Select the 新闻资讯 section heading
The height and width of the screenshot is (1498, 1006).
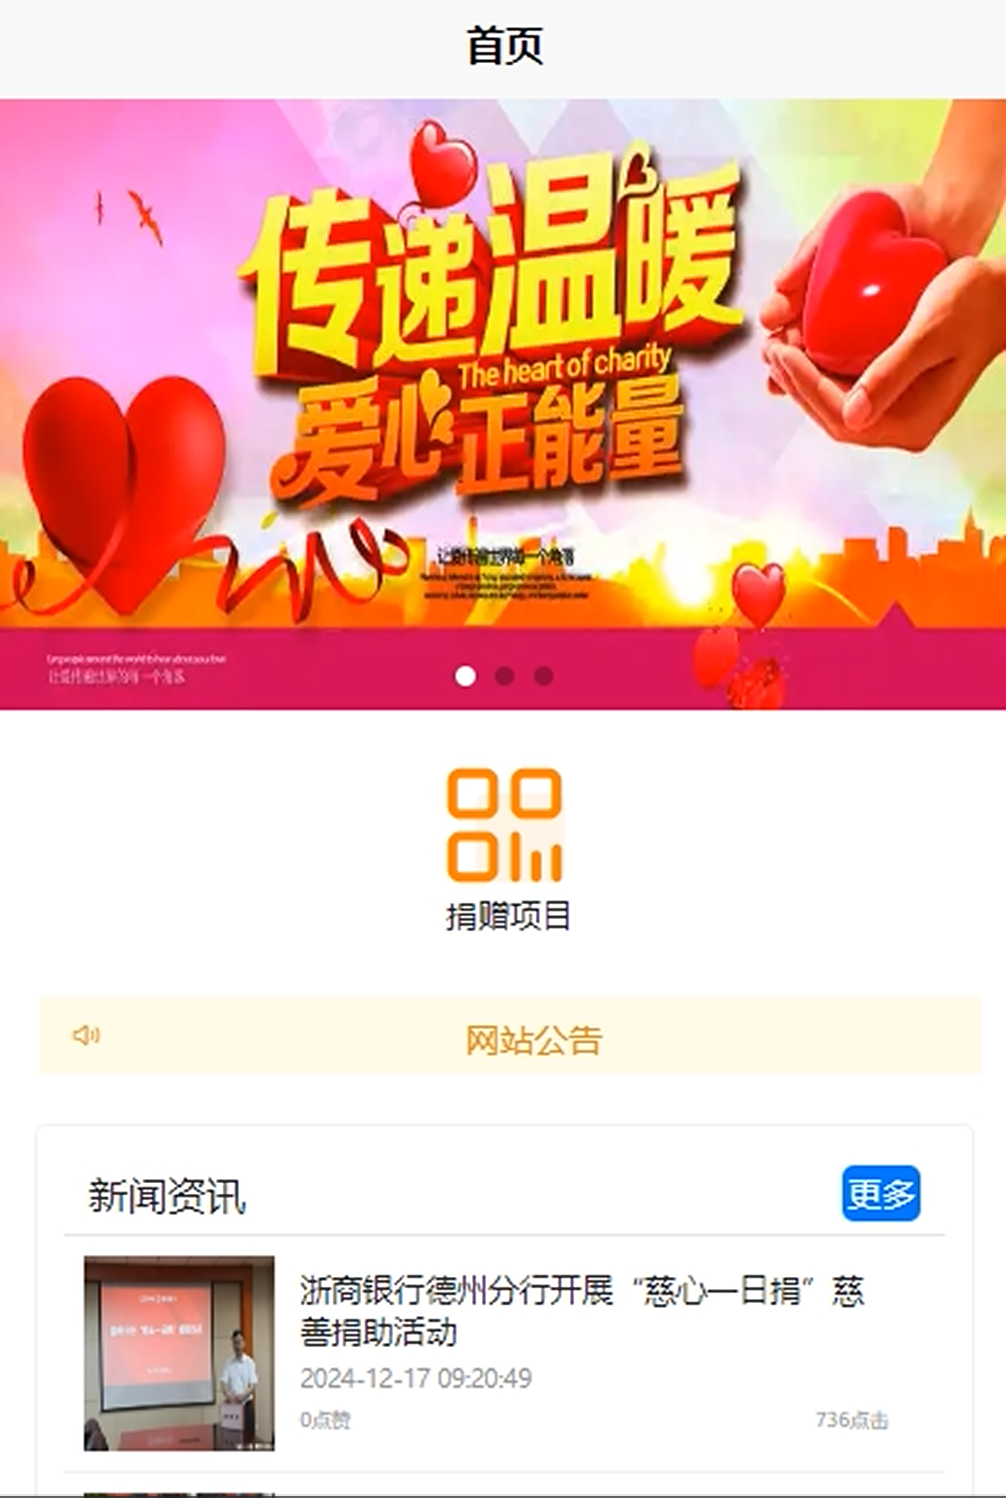coord(167,1195)
